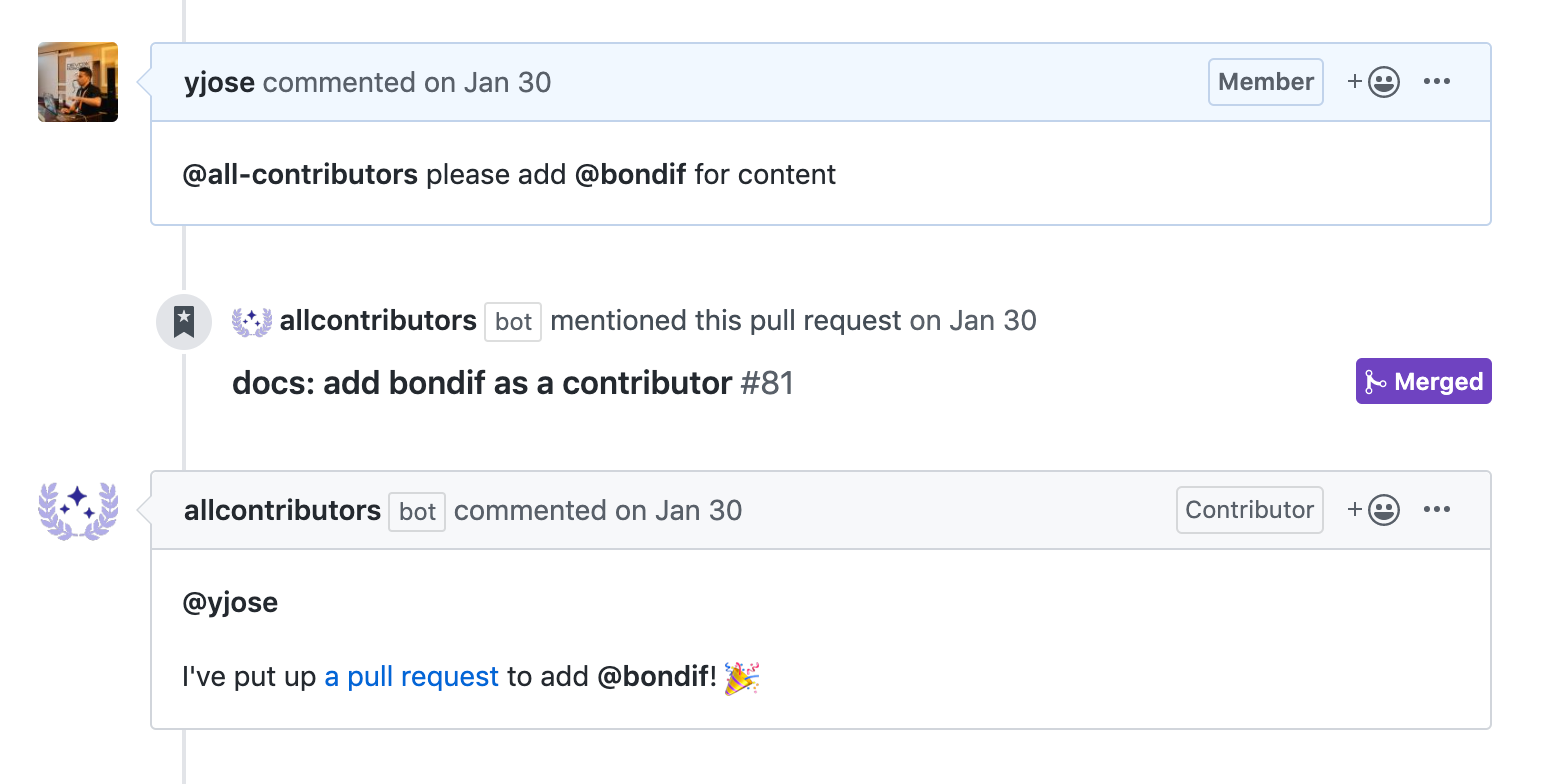Click yjose's avatar photo

pos(78,82)
